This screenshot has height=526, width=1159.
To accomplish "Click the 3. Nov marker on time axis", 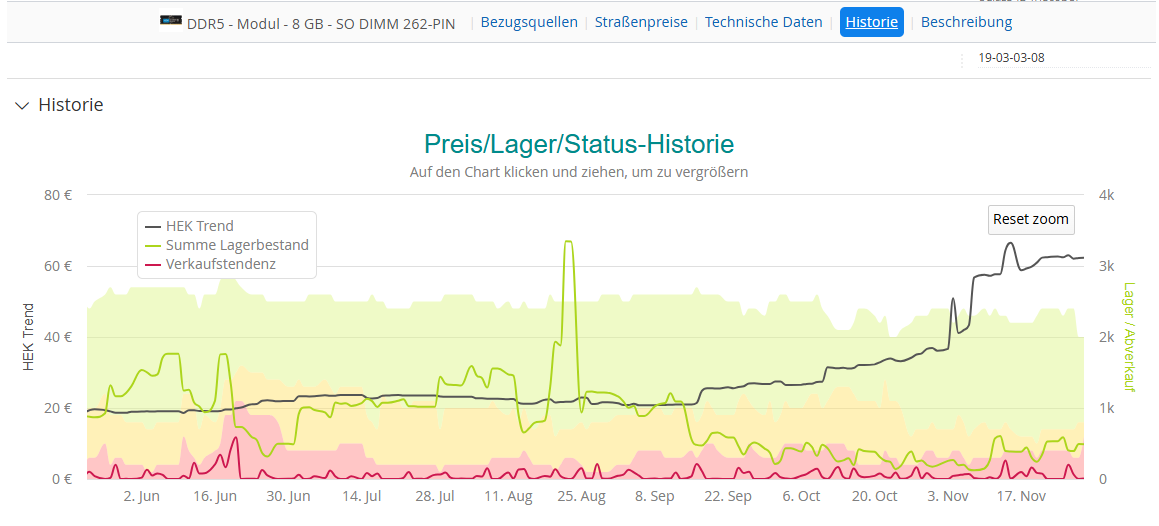I will tap(948, 496).
